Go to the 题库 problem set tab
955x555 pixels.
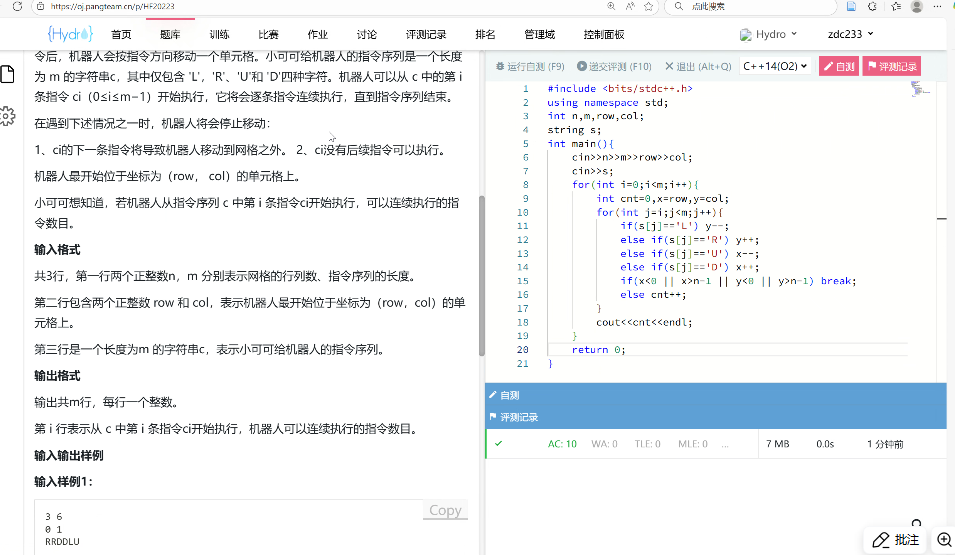pyautogui.click(x=170, y=34)
